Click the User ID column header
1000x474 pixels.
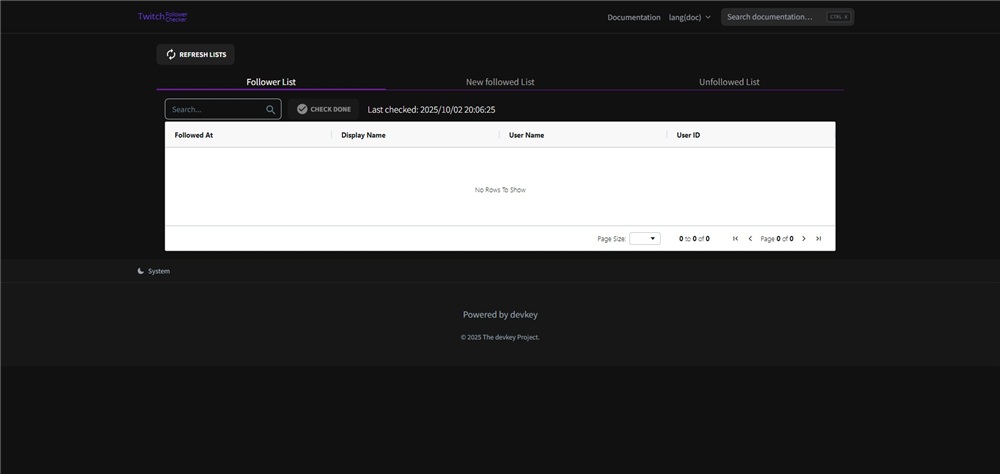click(x=688, y=135)
